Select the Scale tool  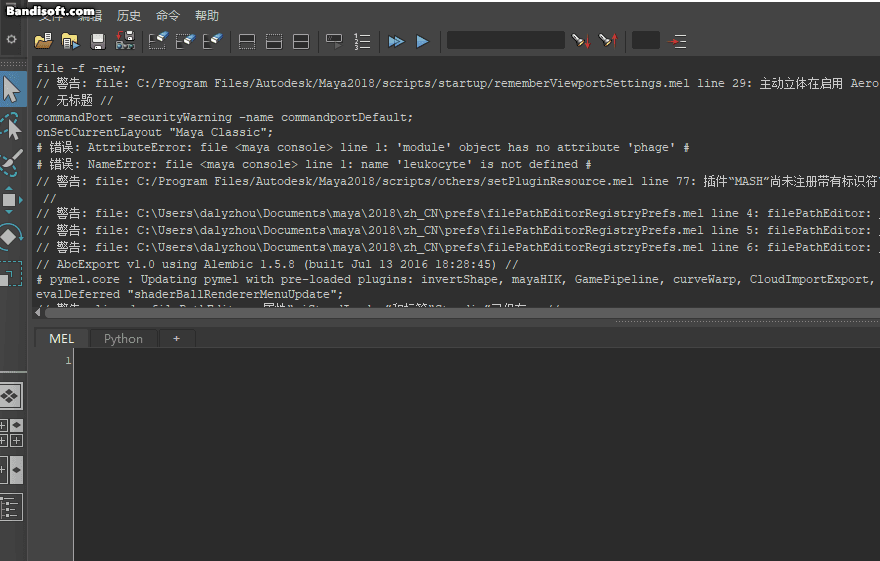click(x=10, y=274)
